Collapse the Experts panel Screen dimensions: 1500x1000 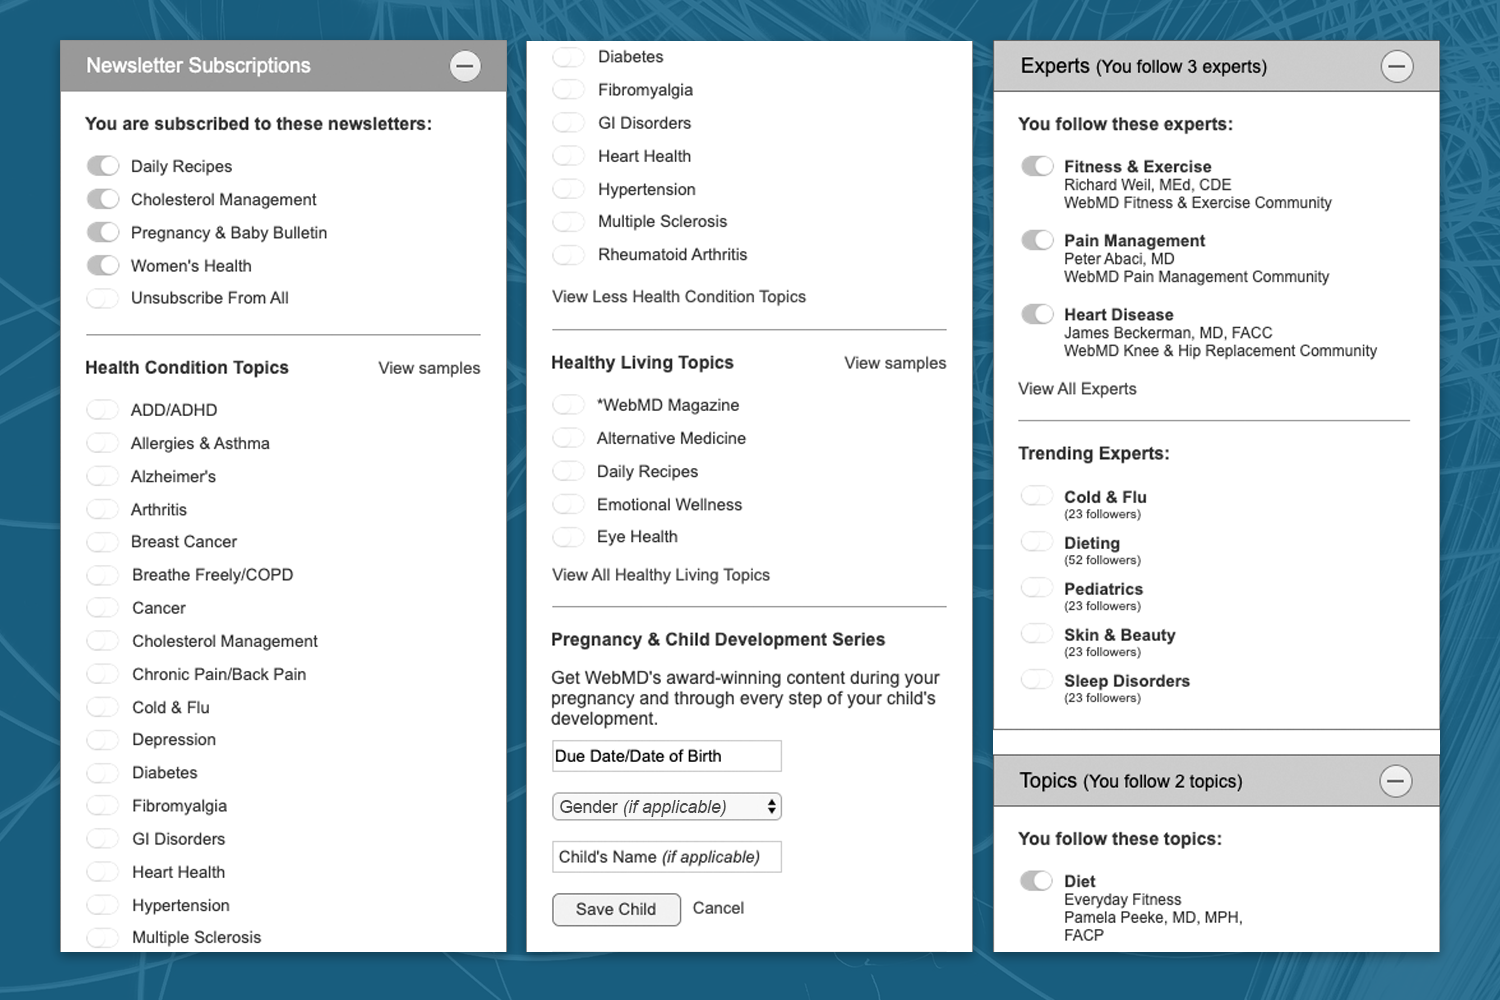1397,66
